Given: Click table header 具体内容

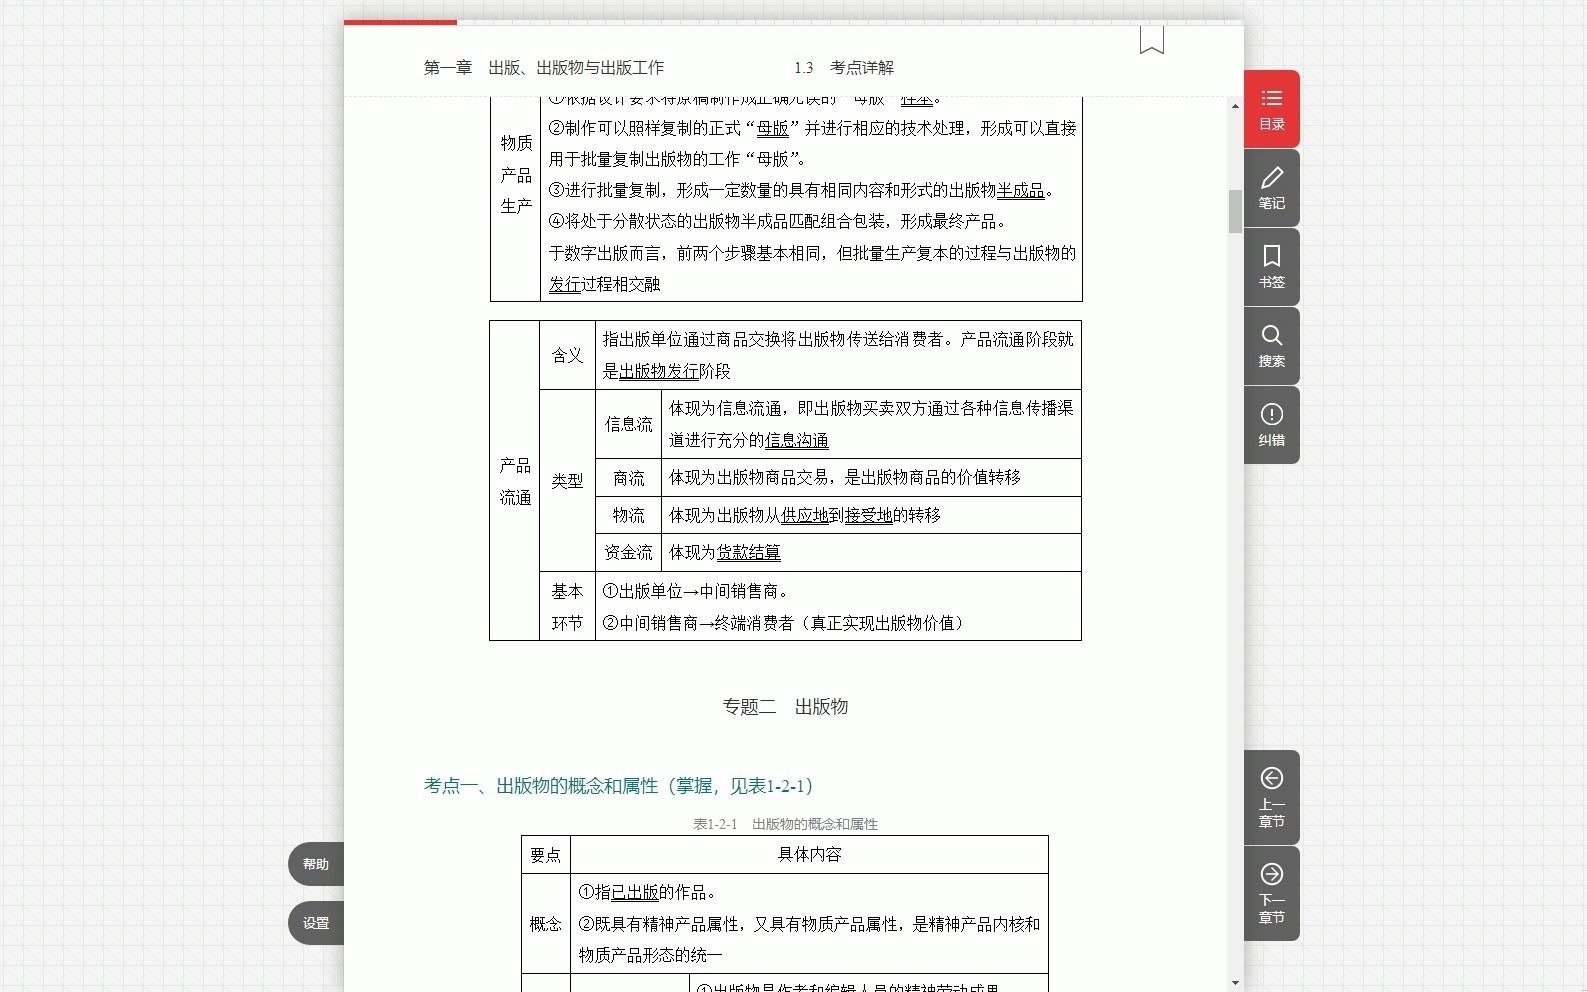Looking at the screenshot, I should coord(809,854).
